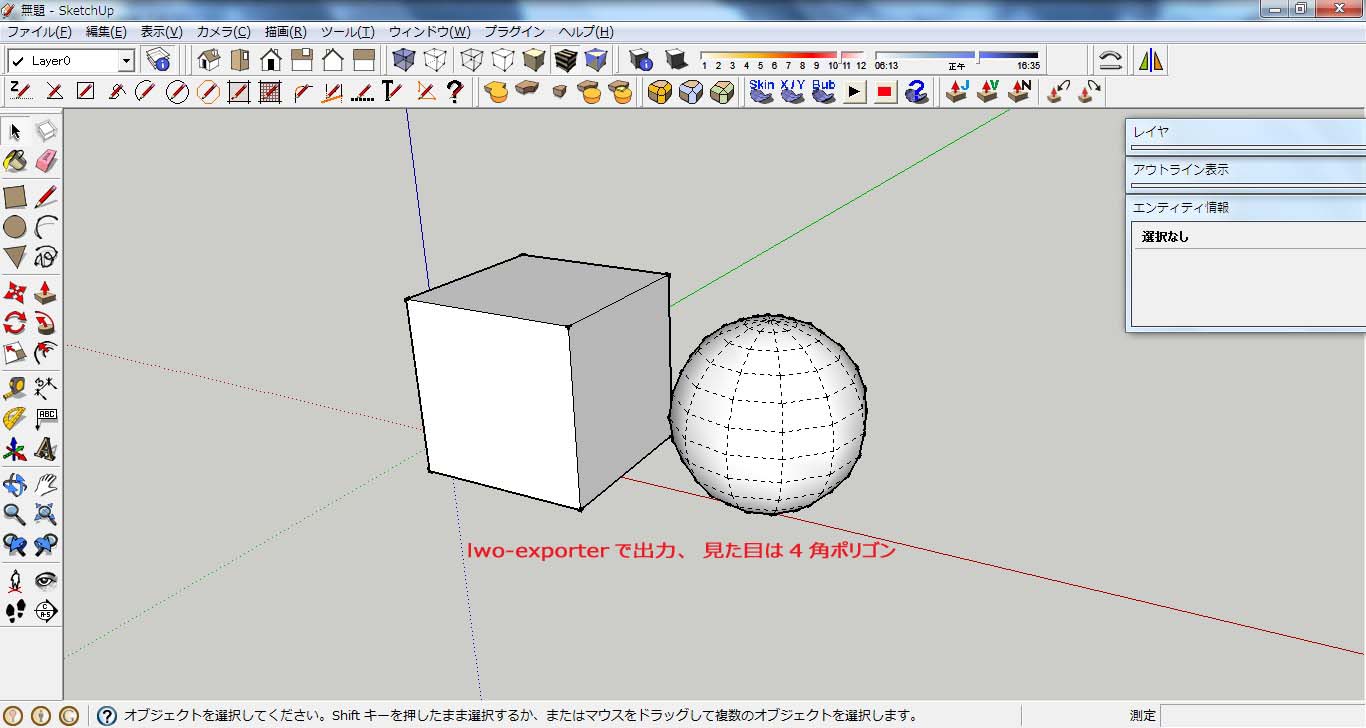1366x728 pixels.
Task: Collapse the エンティティ情報 panel
Action: coord(1246,207)
